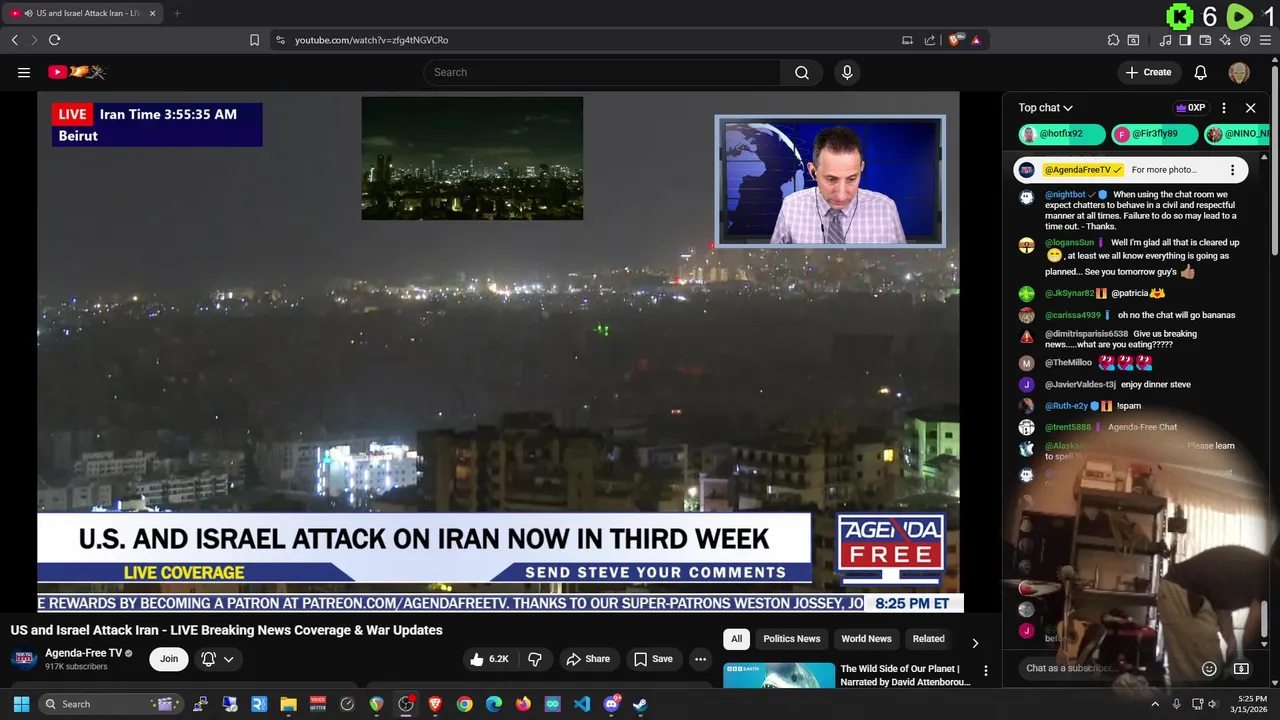Image resolution: width=1280 pixels, height=720 pixels.
Task: Open File Explorer from the taskbar
Action: (x=288, y=704)
